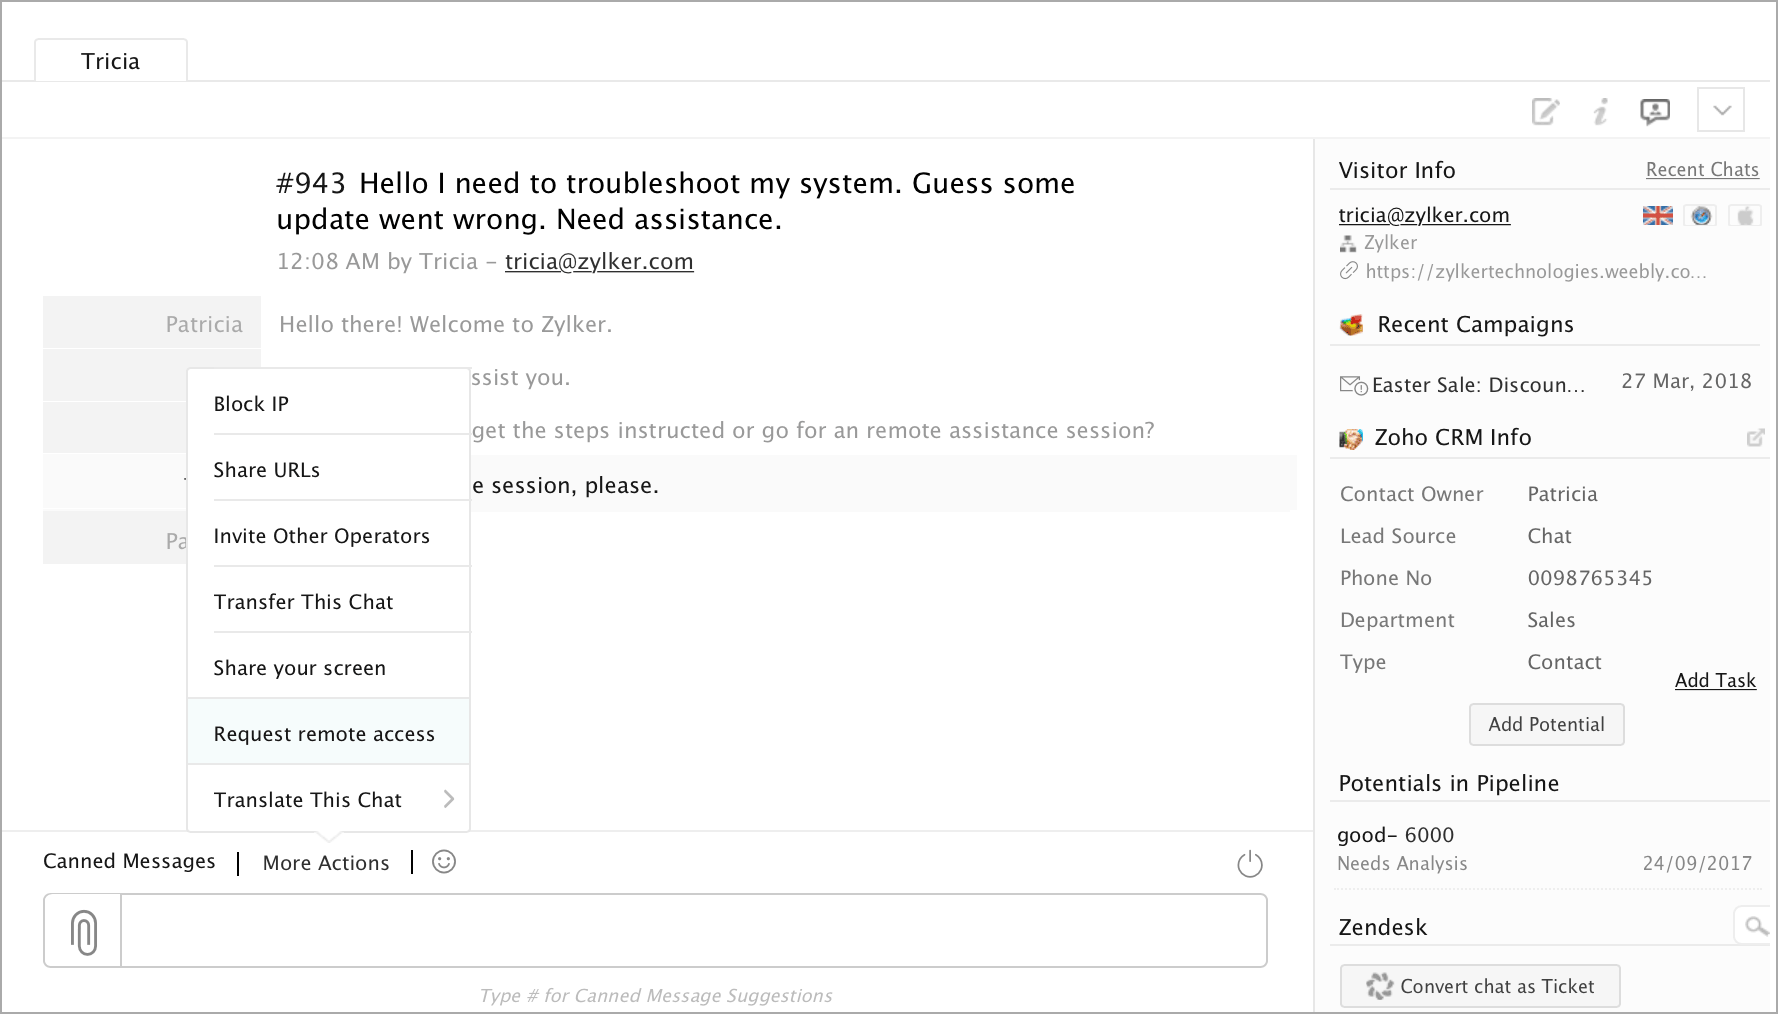Click tricia@zylker.com in Visitor Info
This screenshot has width=1778, height=1014.
pyautogui.click(x=1424, y=215)
